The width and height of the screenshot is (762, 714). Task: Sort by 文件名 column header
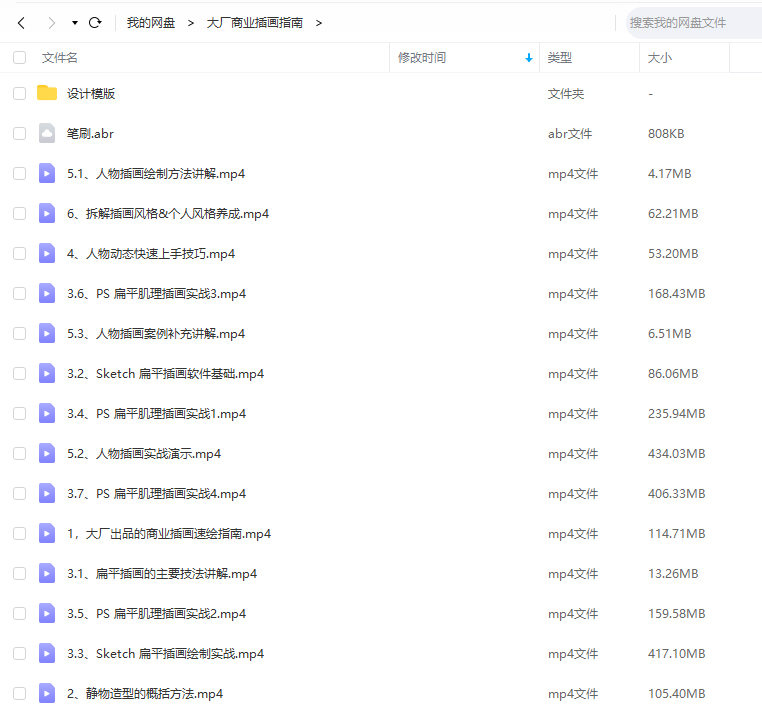coord(60,58)
